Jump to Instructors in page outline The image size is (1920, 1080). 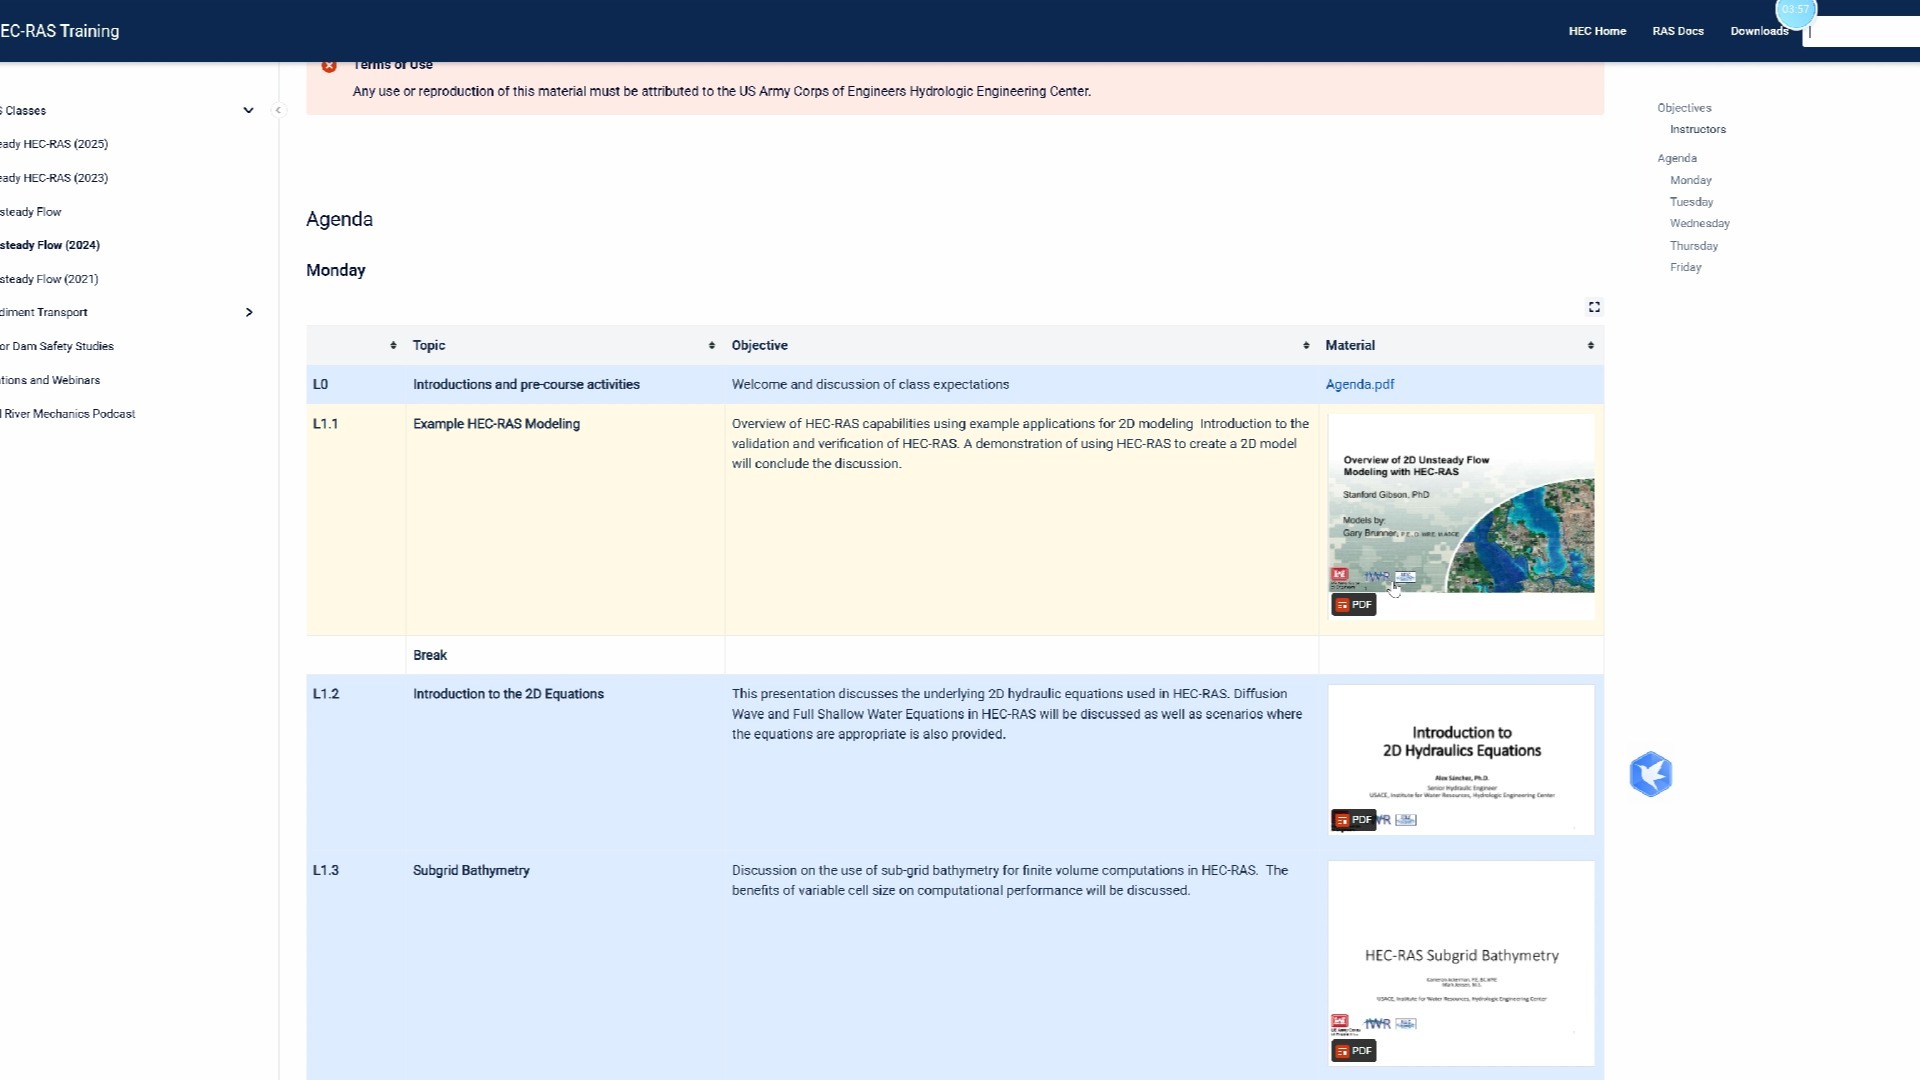coord(1697,129)
